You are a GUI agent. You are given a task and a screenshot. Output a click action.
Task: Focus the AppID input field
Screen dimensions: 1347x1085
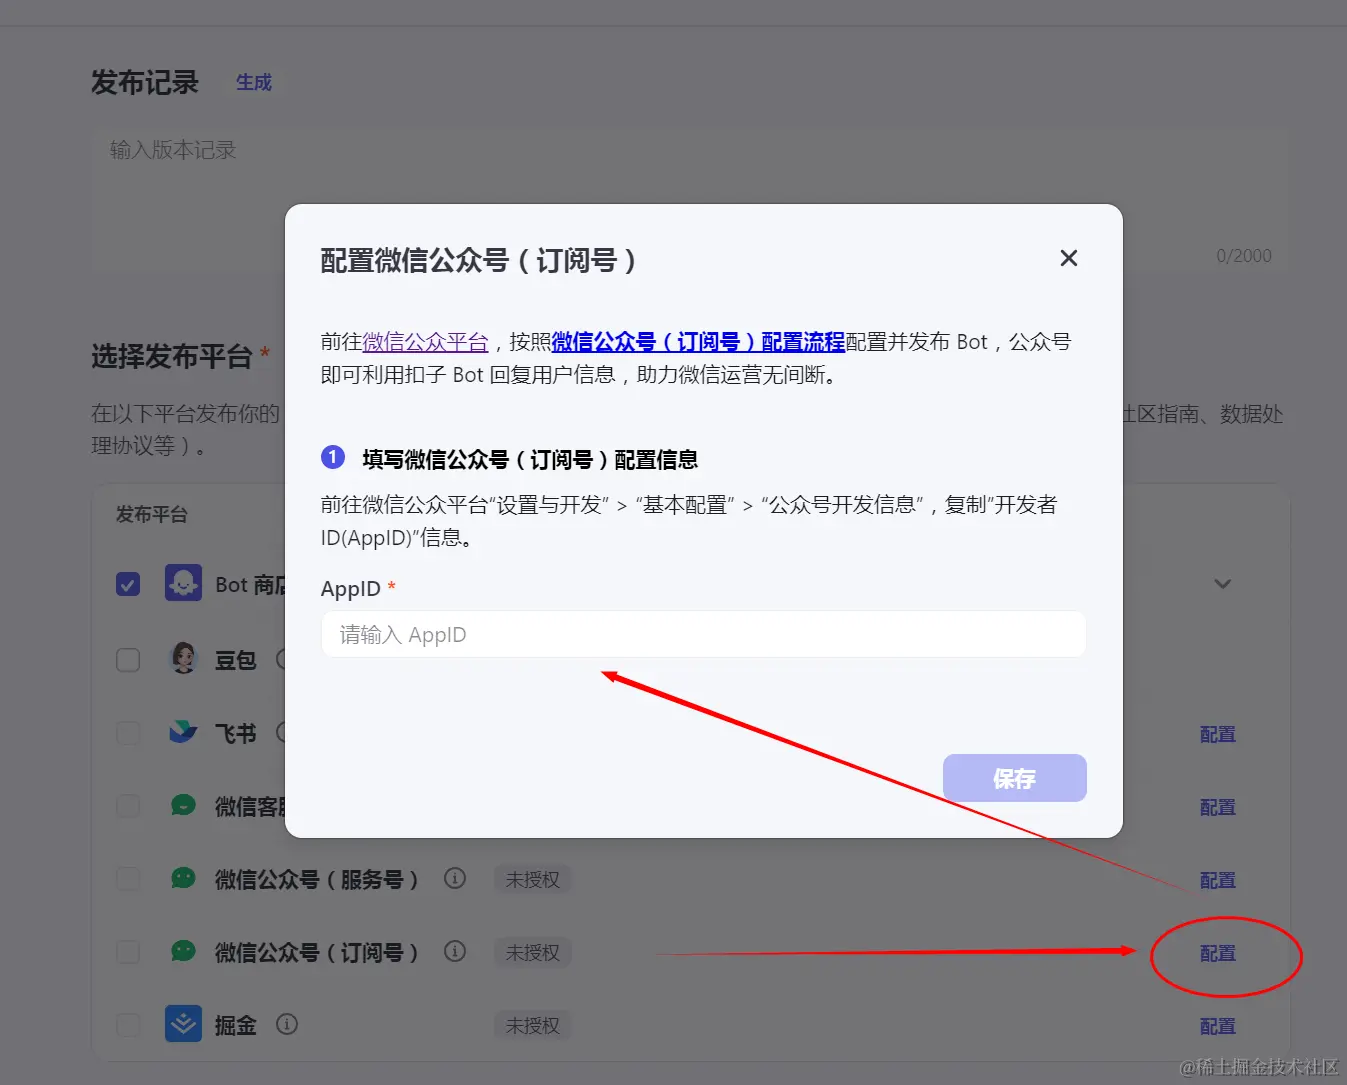click(x=703, y=634)
